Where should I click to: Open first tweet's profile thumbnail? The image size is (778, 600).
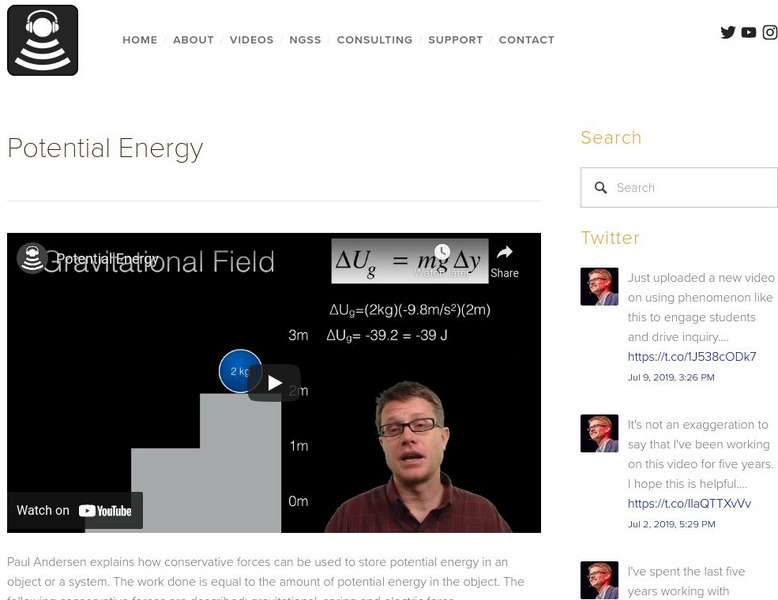click(599, 286)
